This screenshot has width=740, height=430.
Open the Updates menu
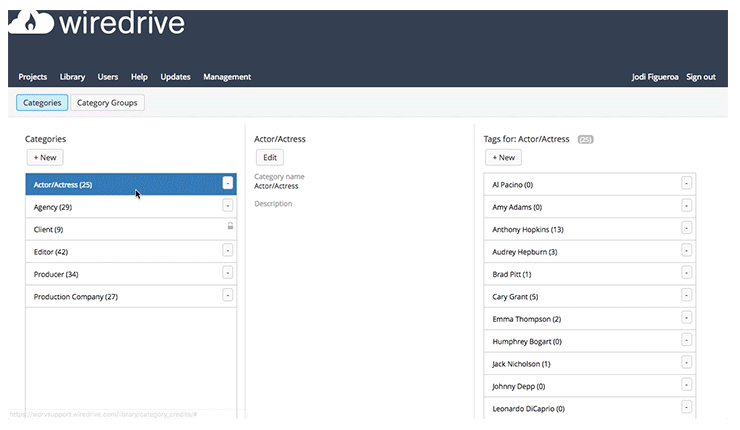[x=175, y=77]
